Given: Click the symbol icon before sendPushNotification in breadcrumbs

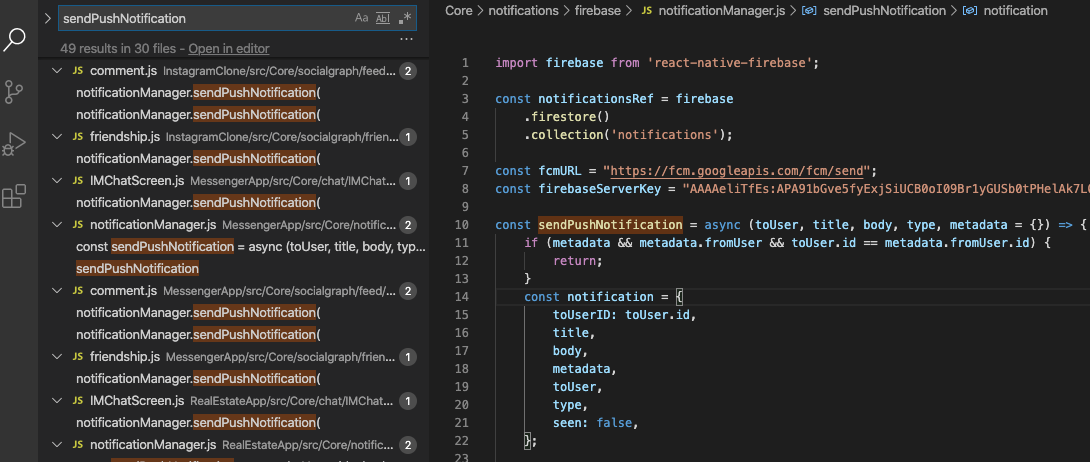Looking at the screenshot, I should [x=808, y=11].
